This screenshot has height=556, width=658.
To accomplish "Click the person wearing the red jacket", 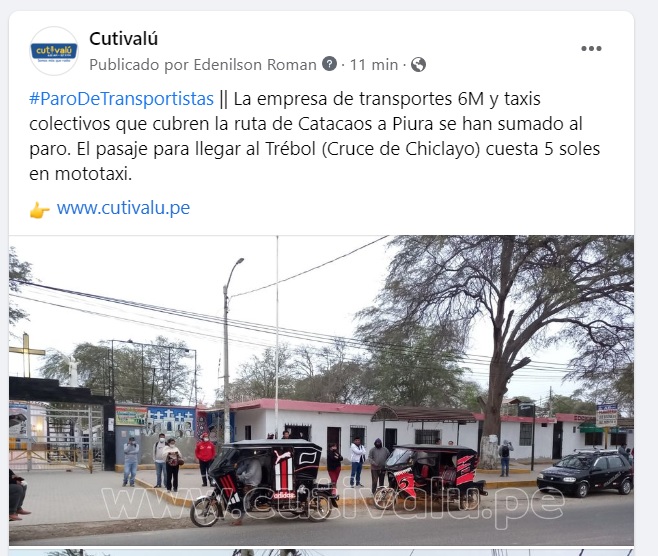I will [x=205, y=458].
